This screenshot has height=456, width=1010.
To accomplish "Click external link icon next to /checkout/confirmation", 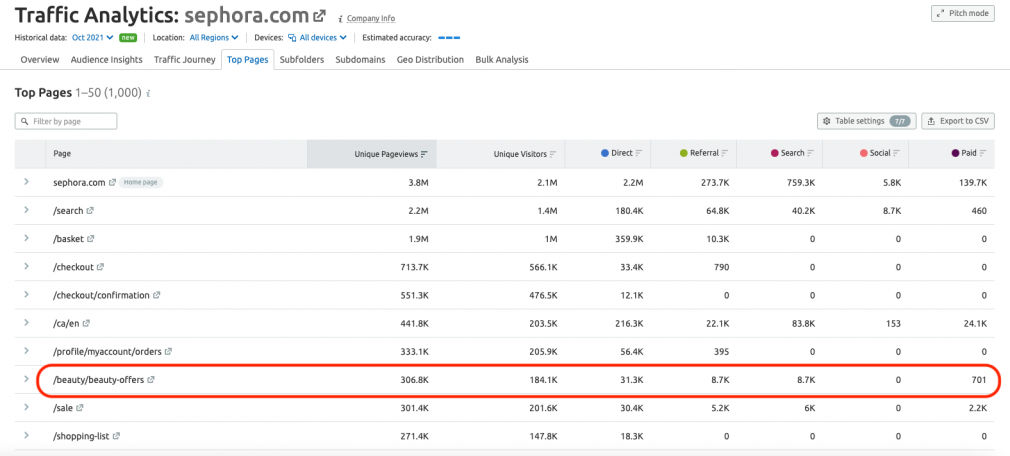I will tap(157, 295).
